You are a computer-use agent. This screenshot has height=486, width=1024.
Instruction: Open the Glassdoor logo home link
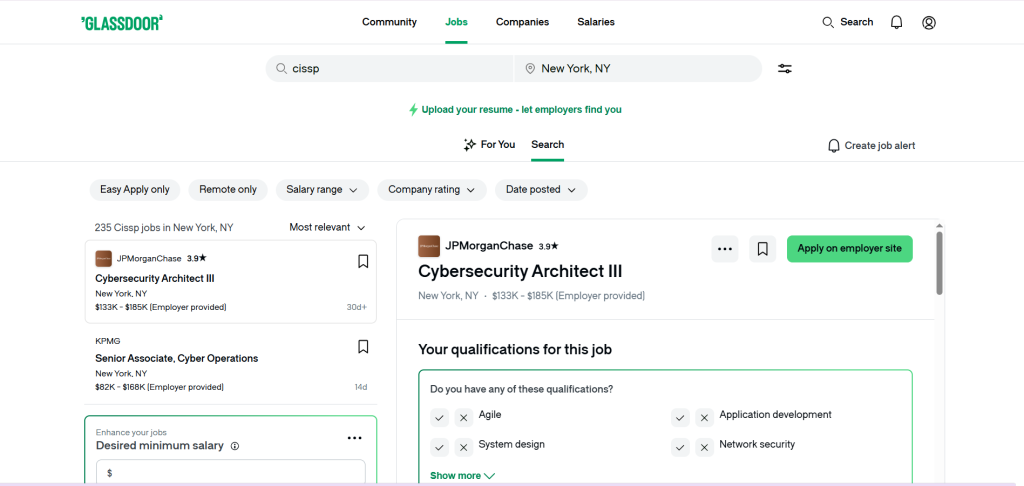(x=121, y=22)
